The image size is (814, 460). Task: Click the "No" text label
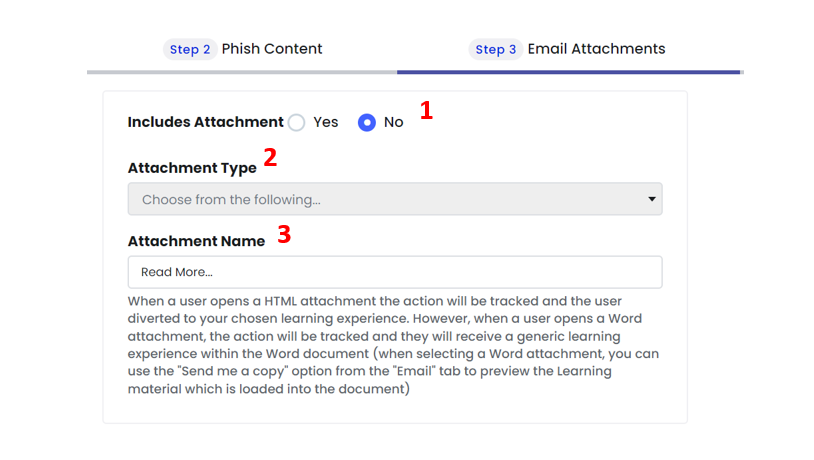click(x=394, y=122)
